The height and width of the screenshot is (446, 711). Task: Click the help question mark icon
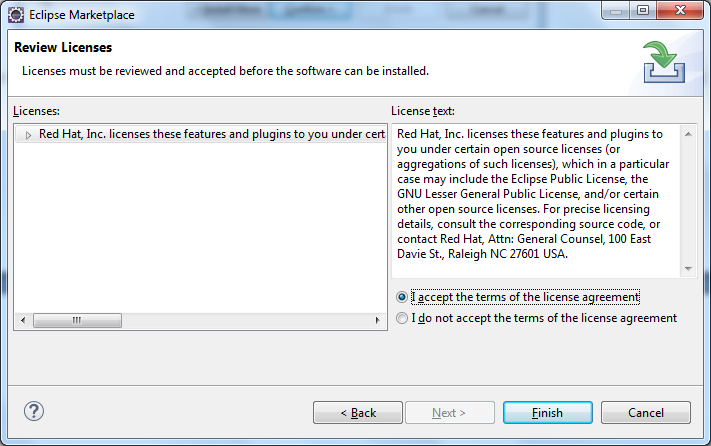34,411
